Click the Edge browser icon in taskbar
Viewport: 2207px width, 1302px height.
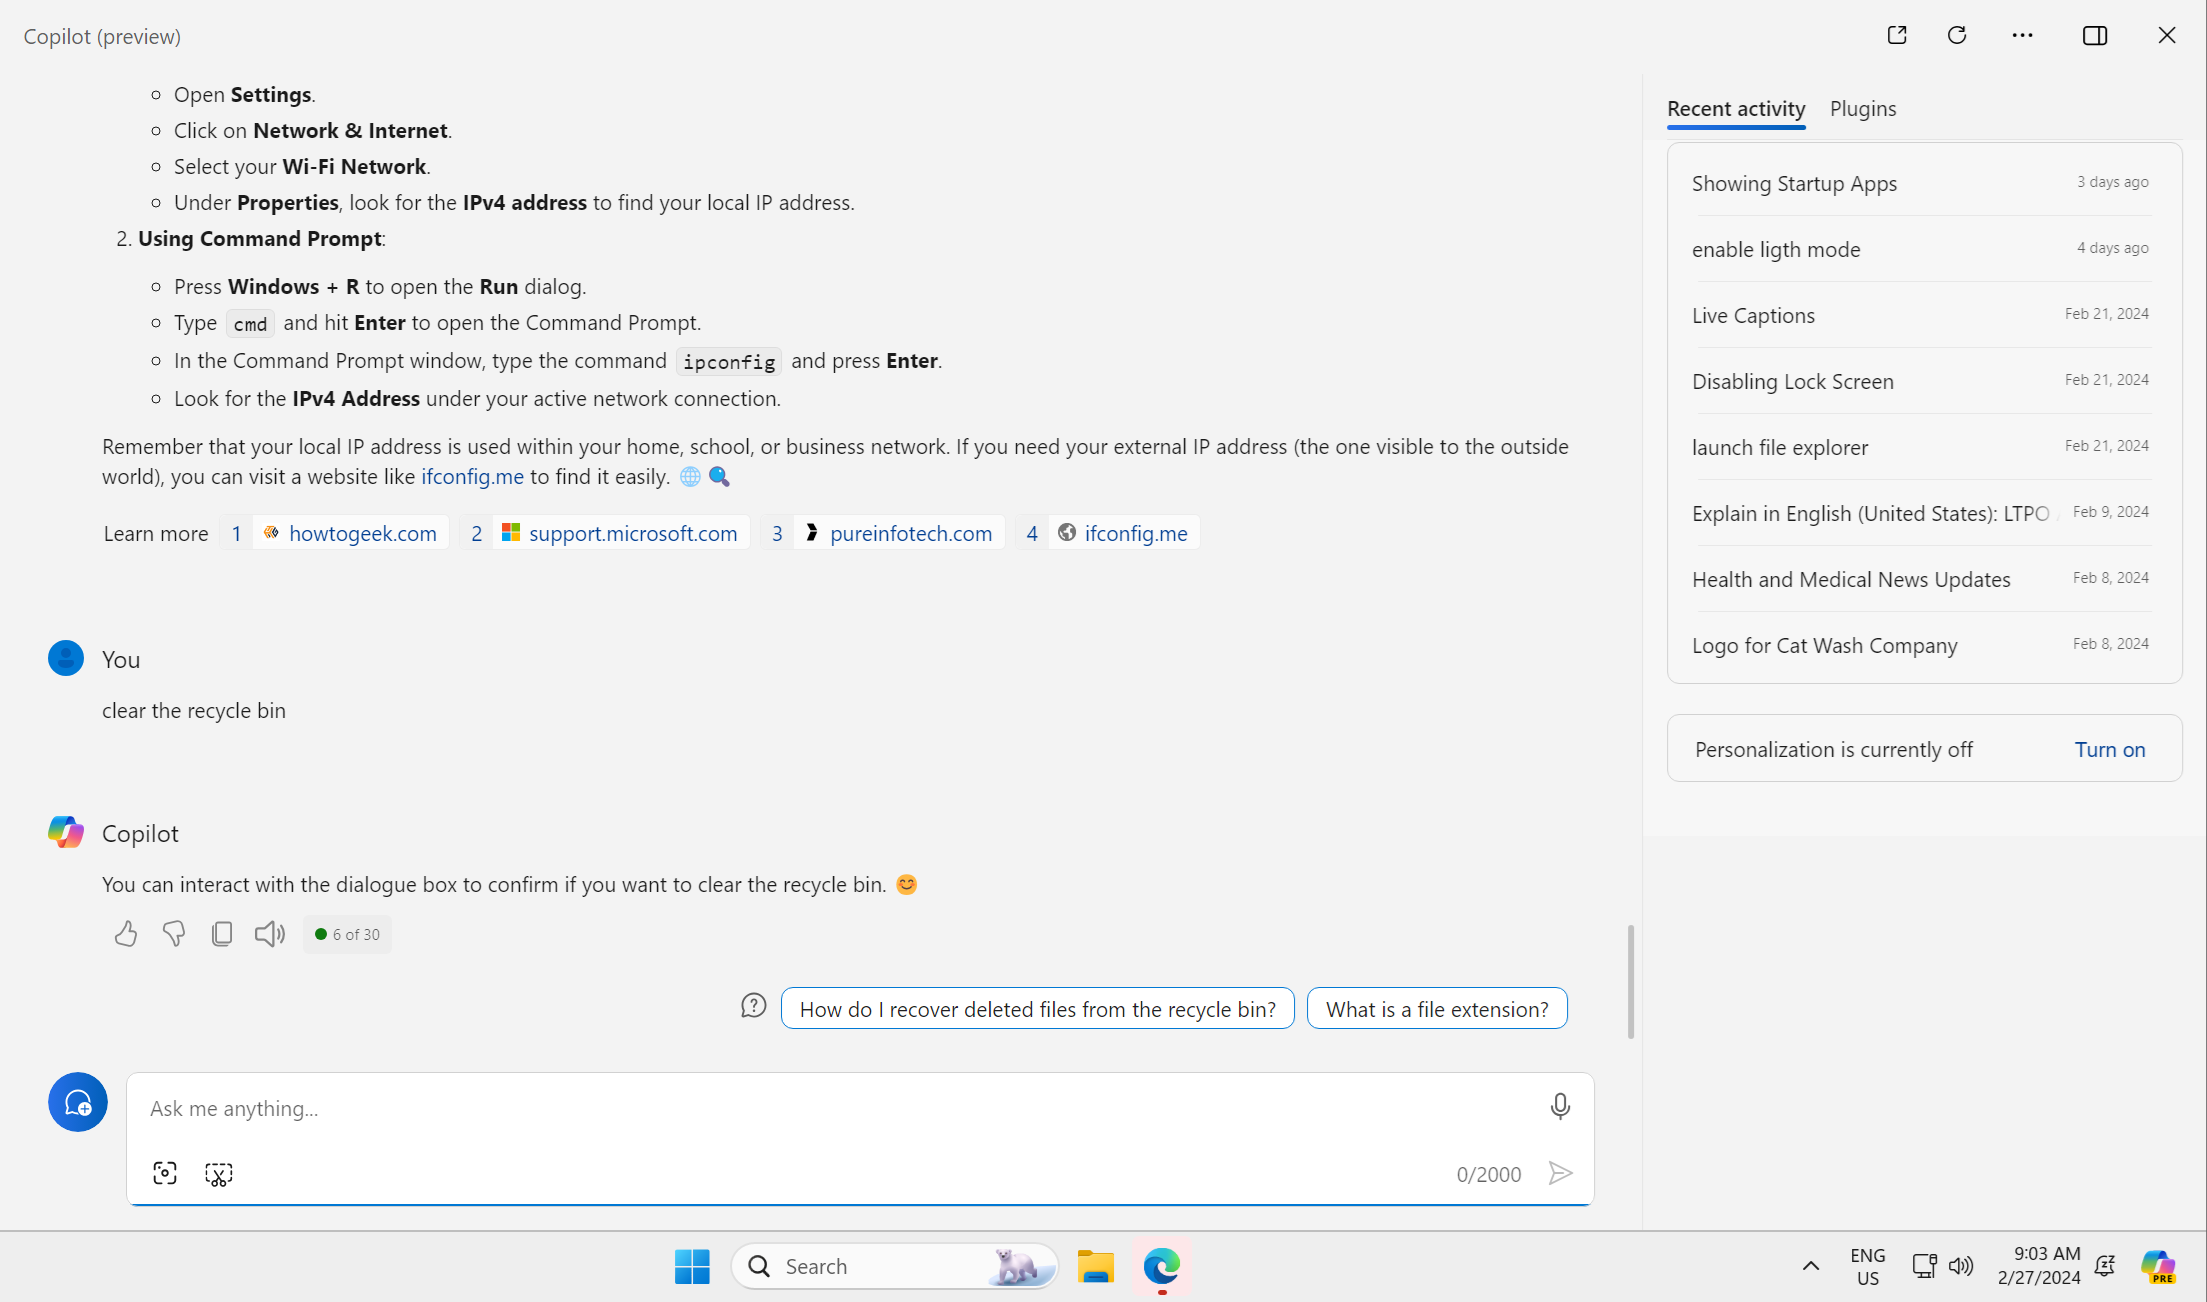(1162, 1266)
